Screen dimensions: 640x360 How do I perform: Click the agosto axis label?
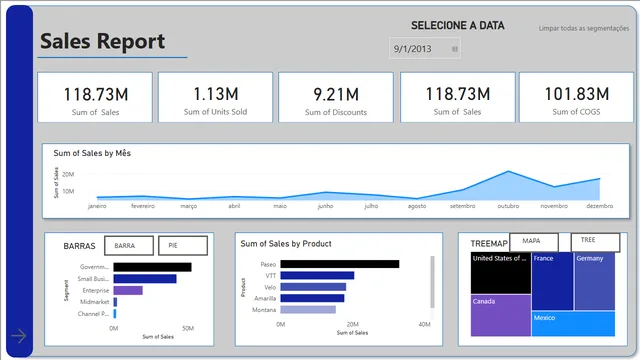(x=417, y=206)
